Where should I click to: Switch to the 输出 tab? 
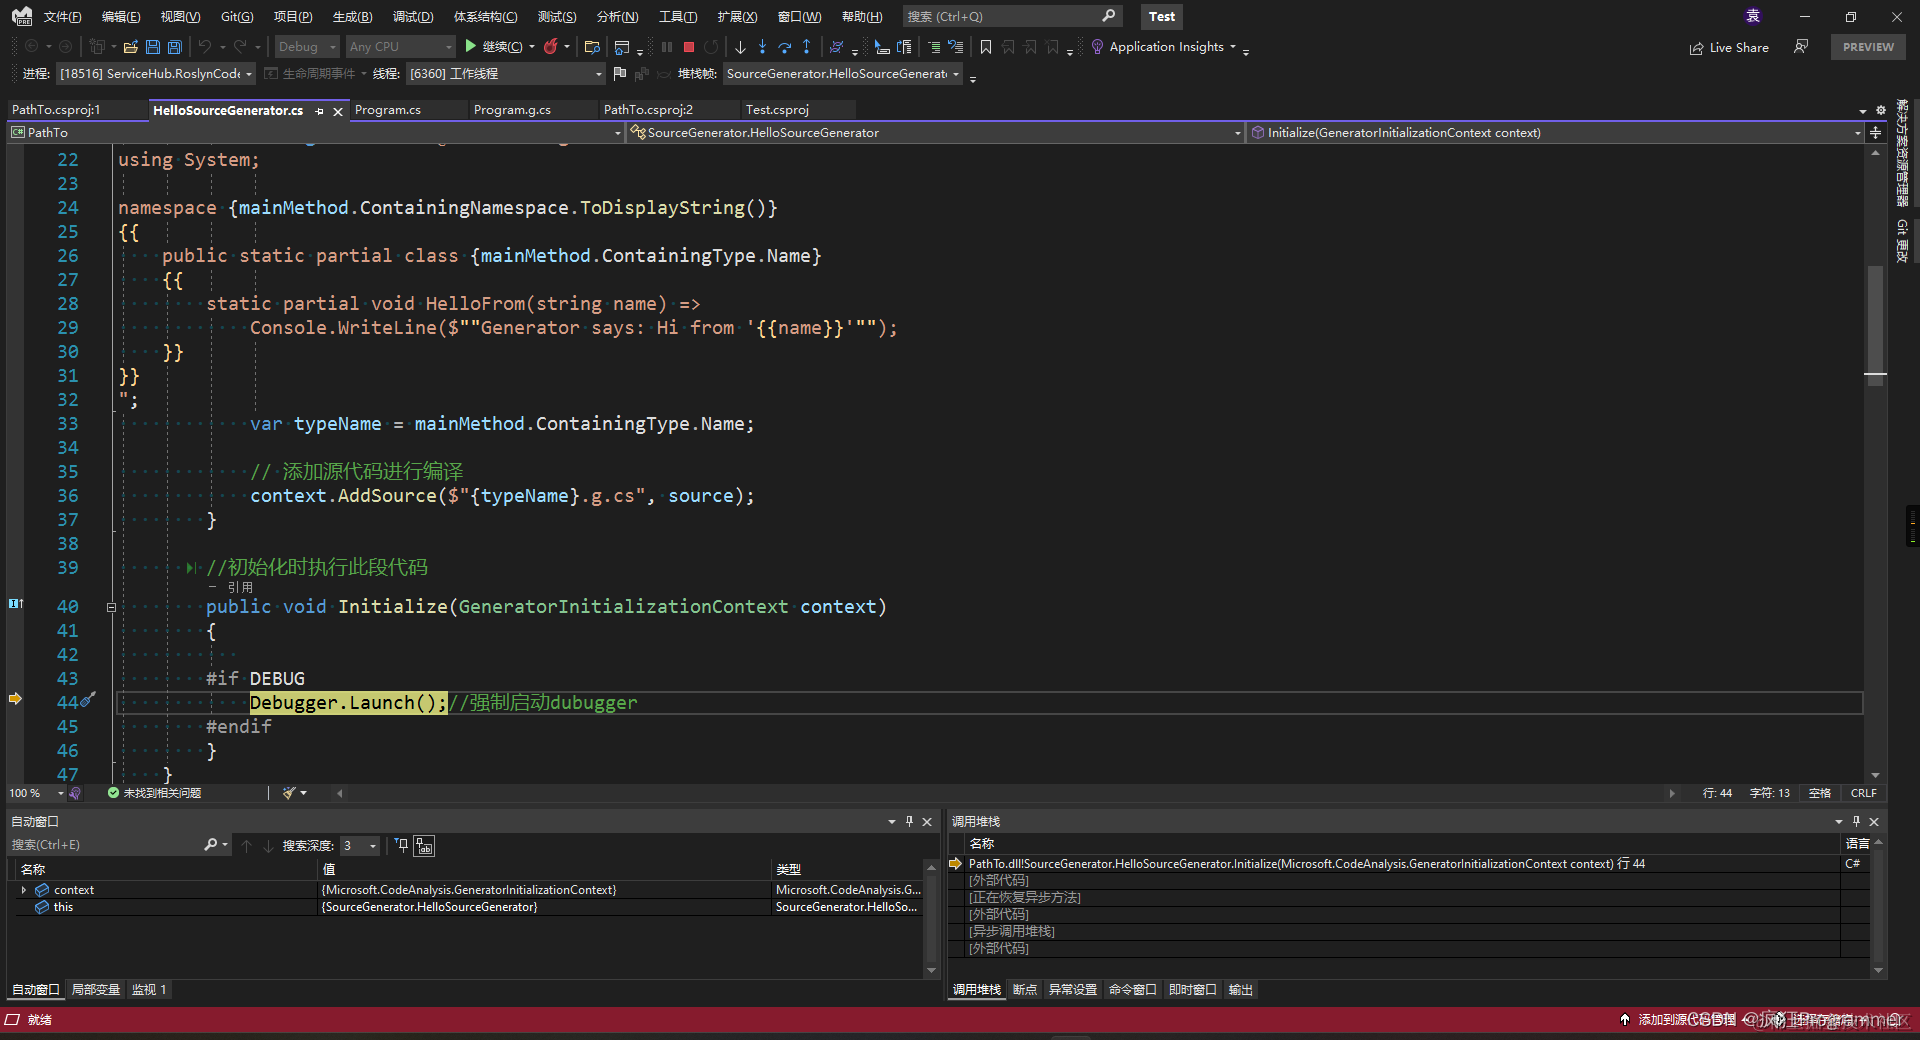[1241, 990]
